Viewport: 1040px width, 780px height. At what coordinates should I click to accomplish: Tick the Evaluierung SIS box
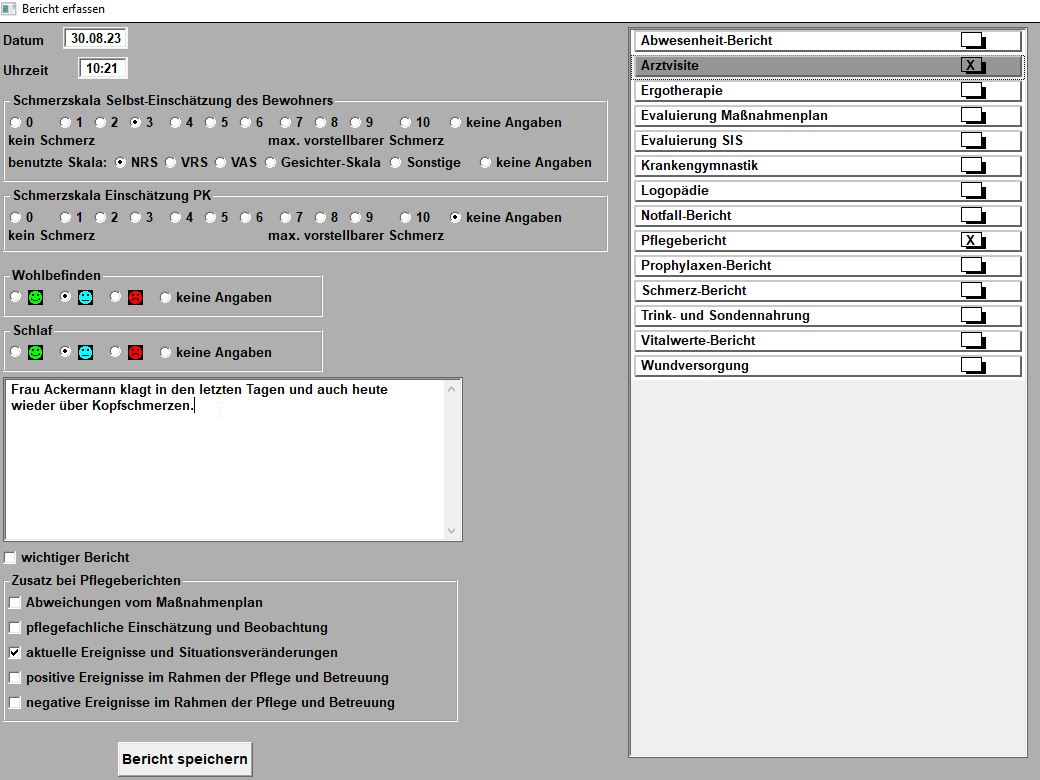(973, 141)
